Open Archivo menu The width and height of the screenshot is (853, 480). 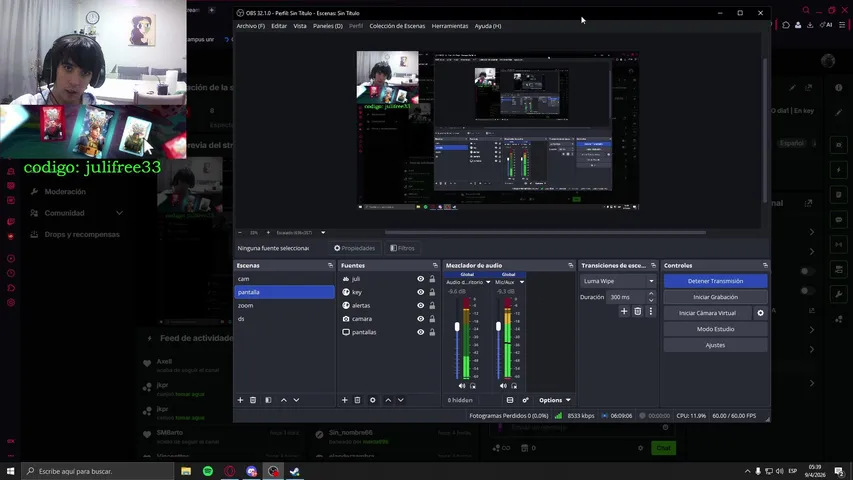click(x=251, y=26)
